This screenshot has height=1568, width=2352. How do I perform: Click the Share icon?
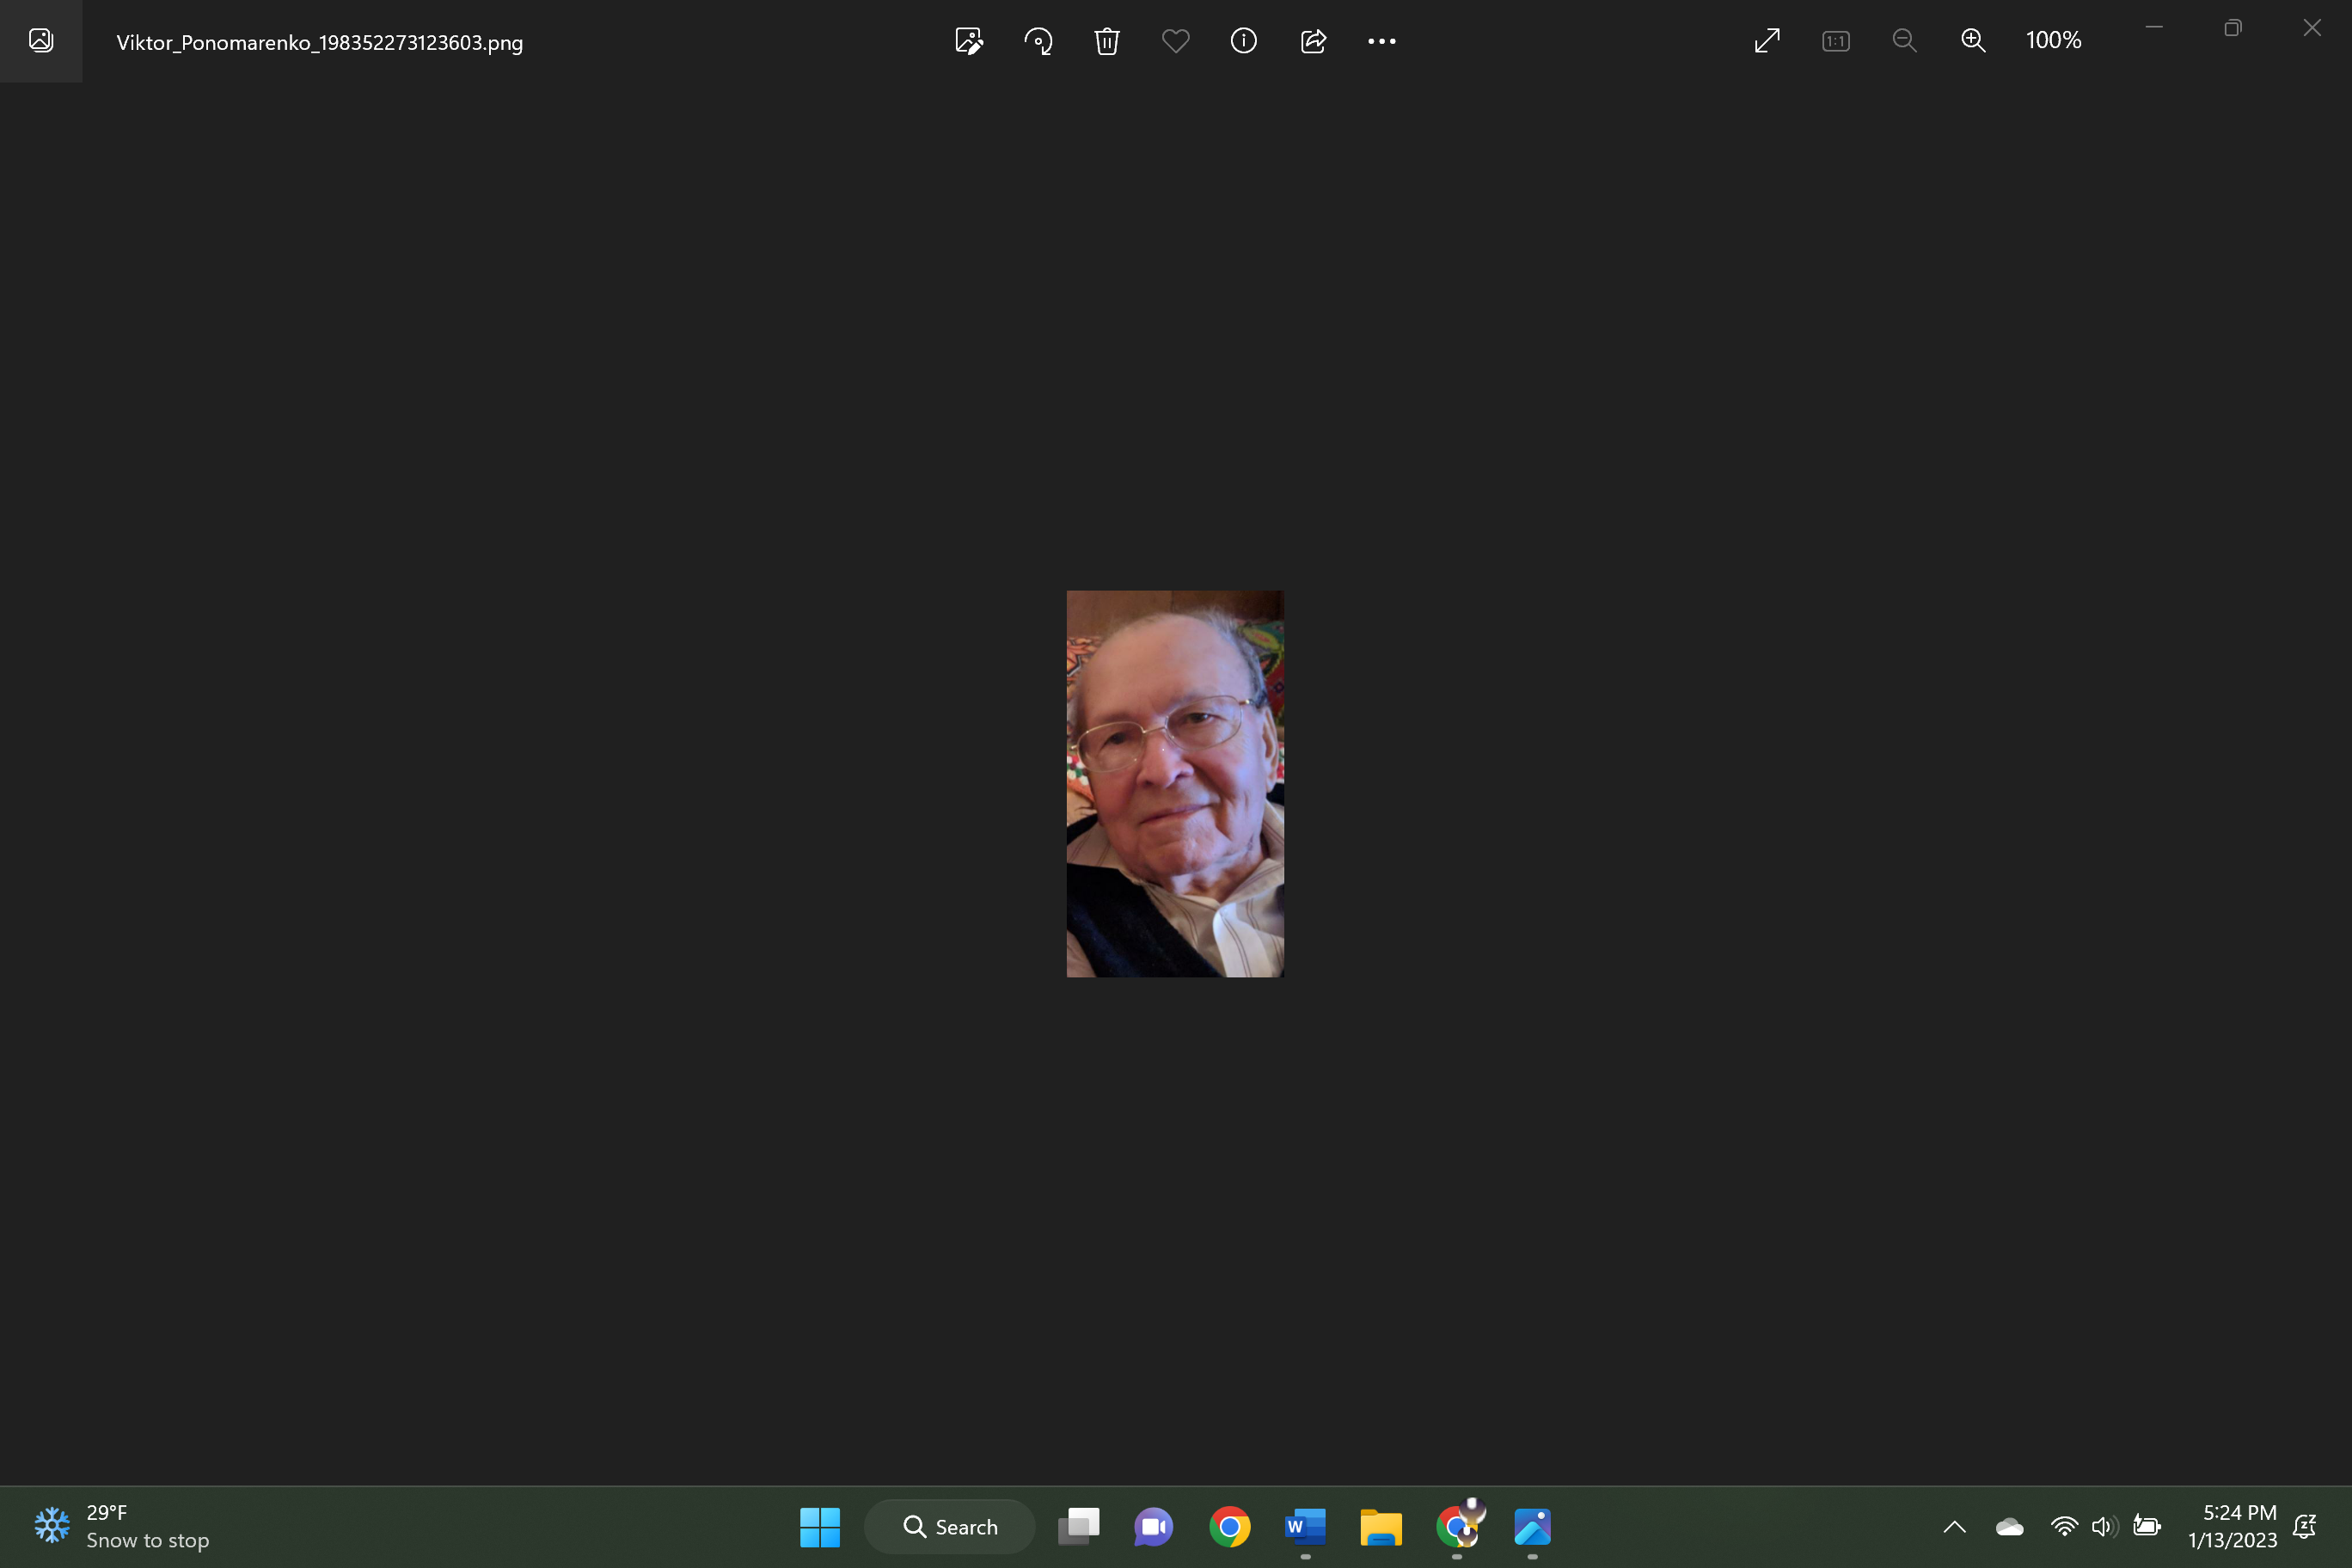1313,41
